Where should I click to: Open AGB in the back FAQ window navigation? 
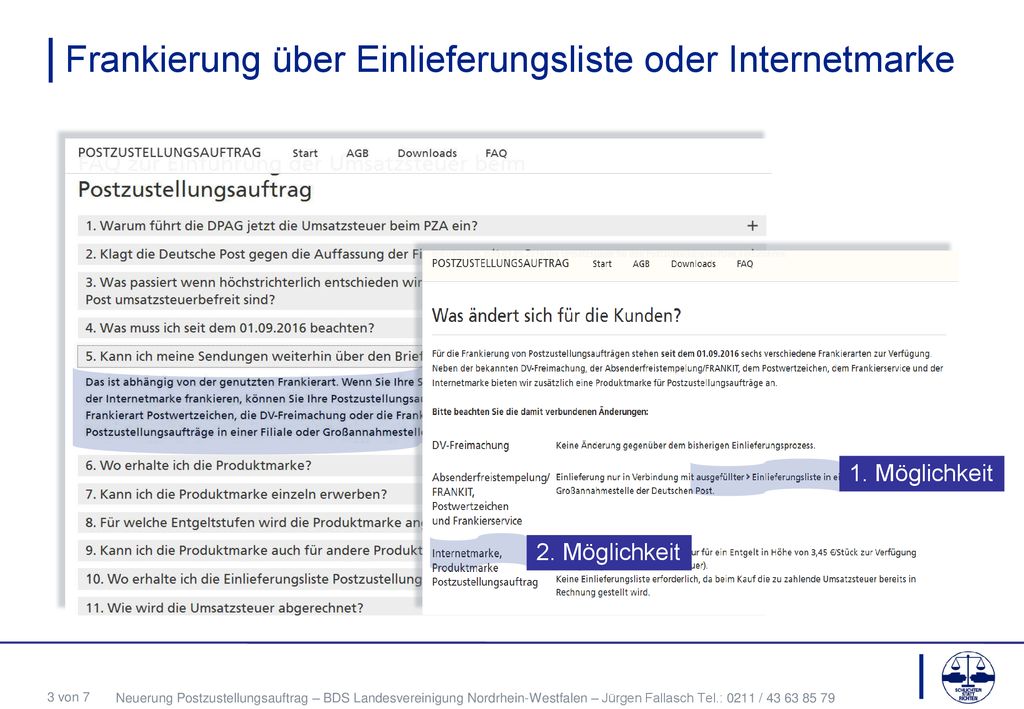[357, 153]
